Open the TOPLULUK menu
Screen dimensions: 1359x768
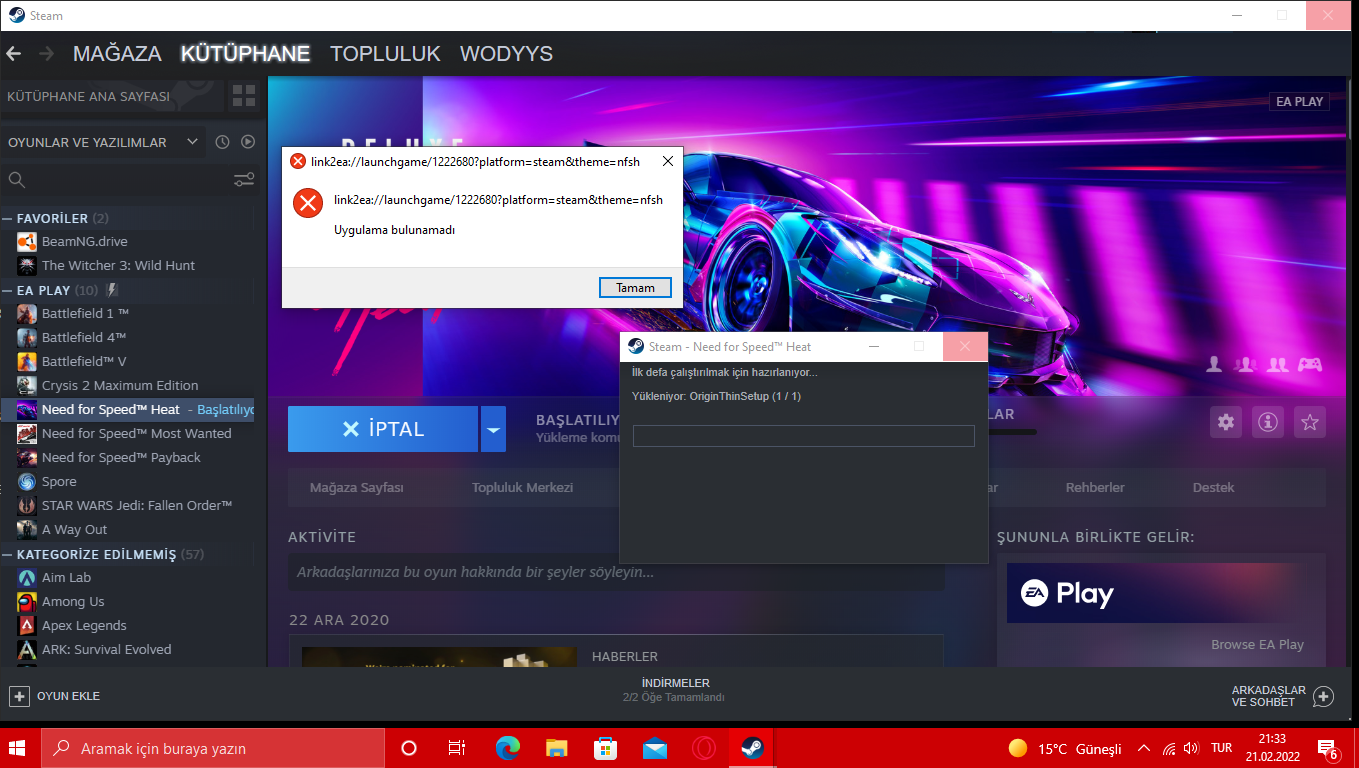pos(385,54)
